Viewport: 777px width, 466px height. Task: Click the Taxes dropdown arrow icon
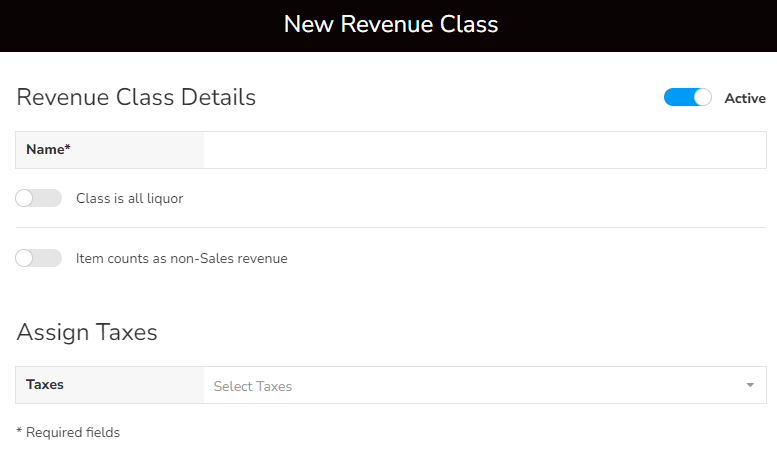tap(750, 386)
